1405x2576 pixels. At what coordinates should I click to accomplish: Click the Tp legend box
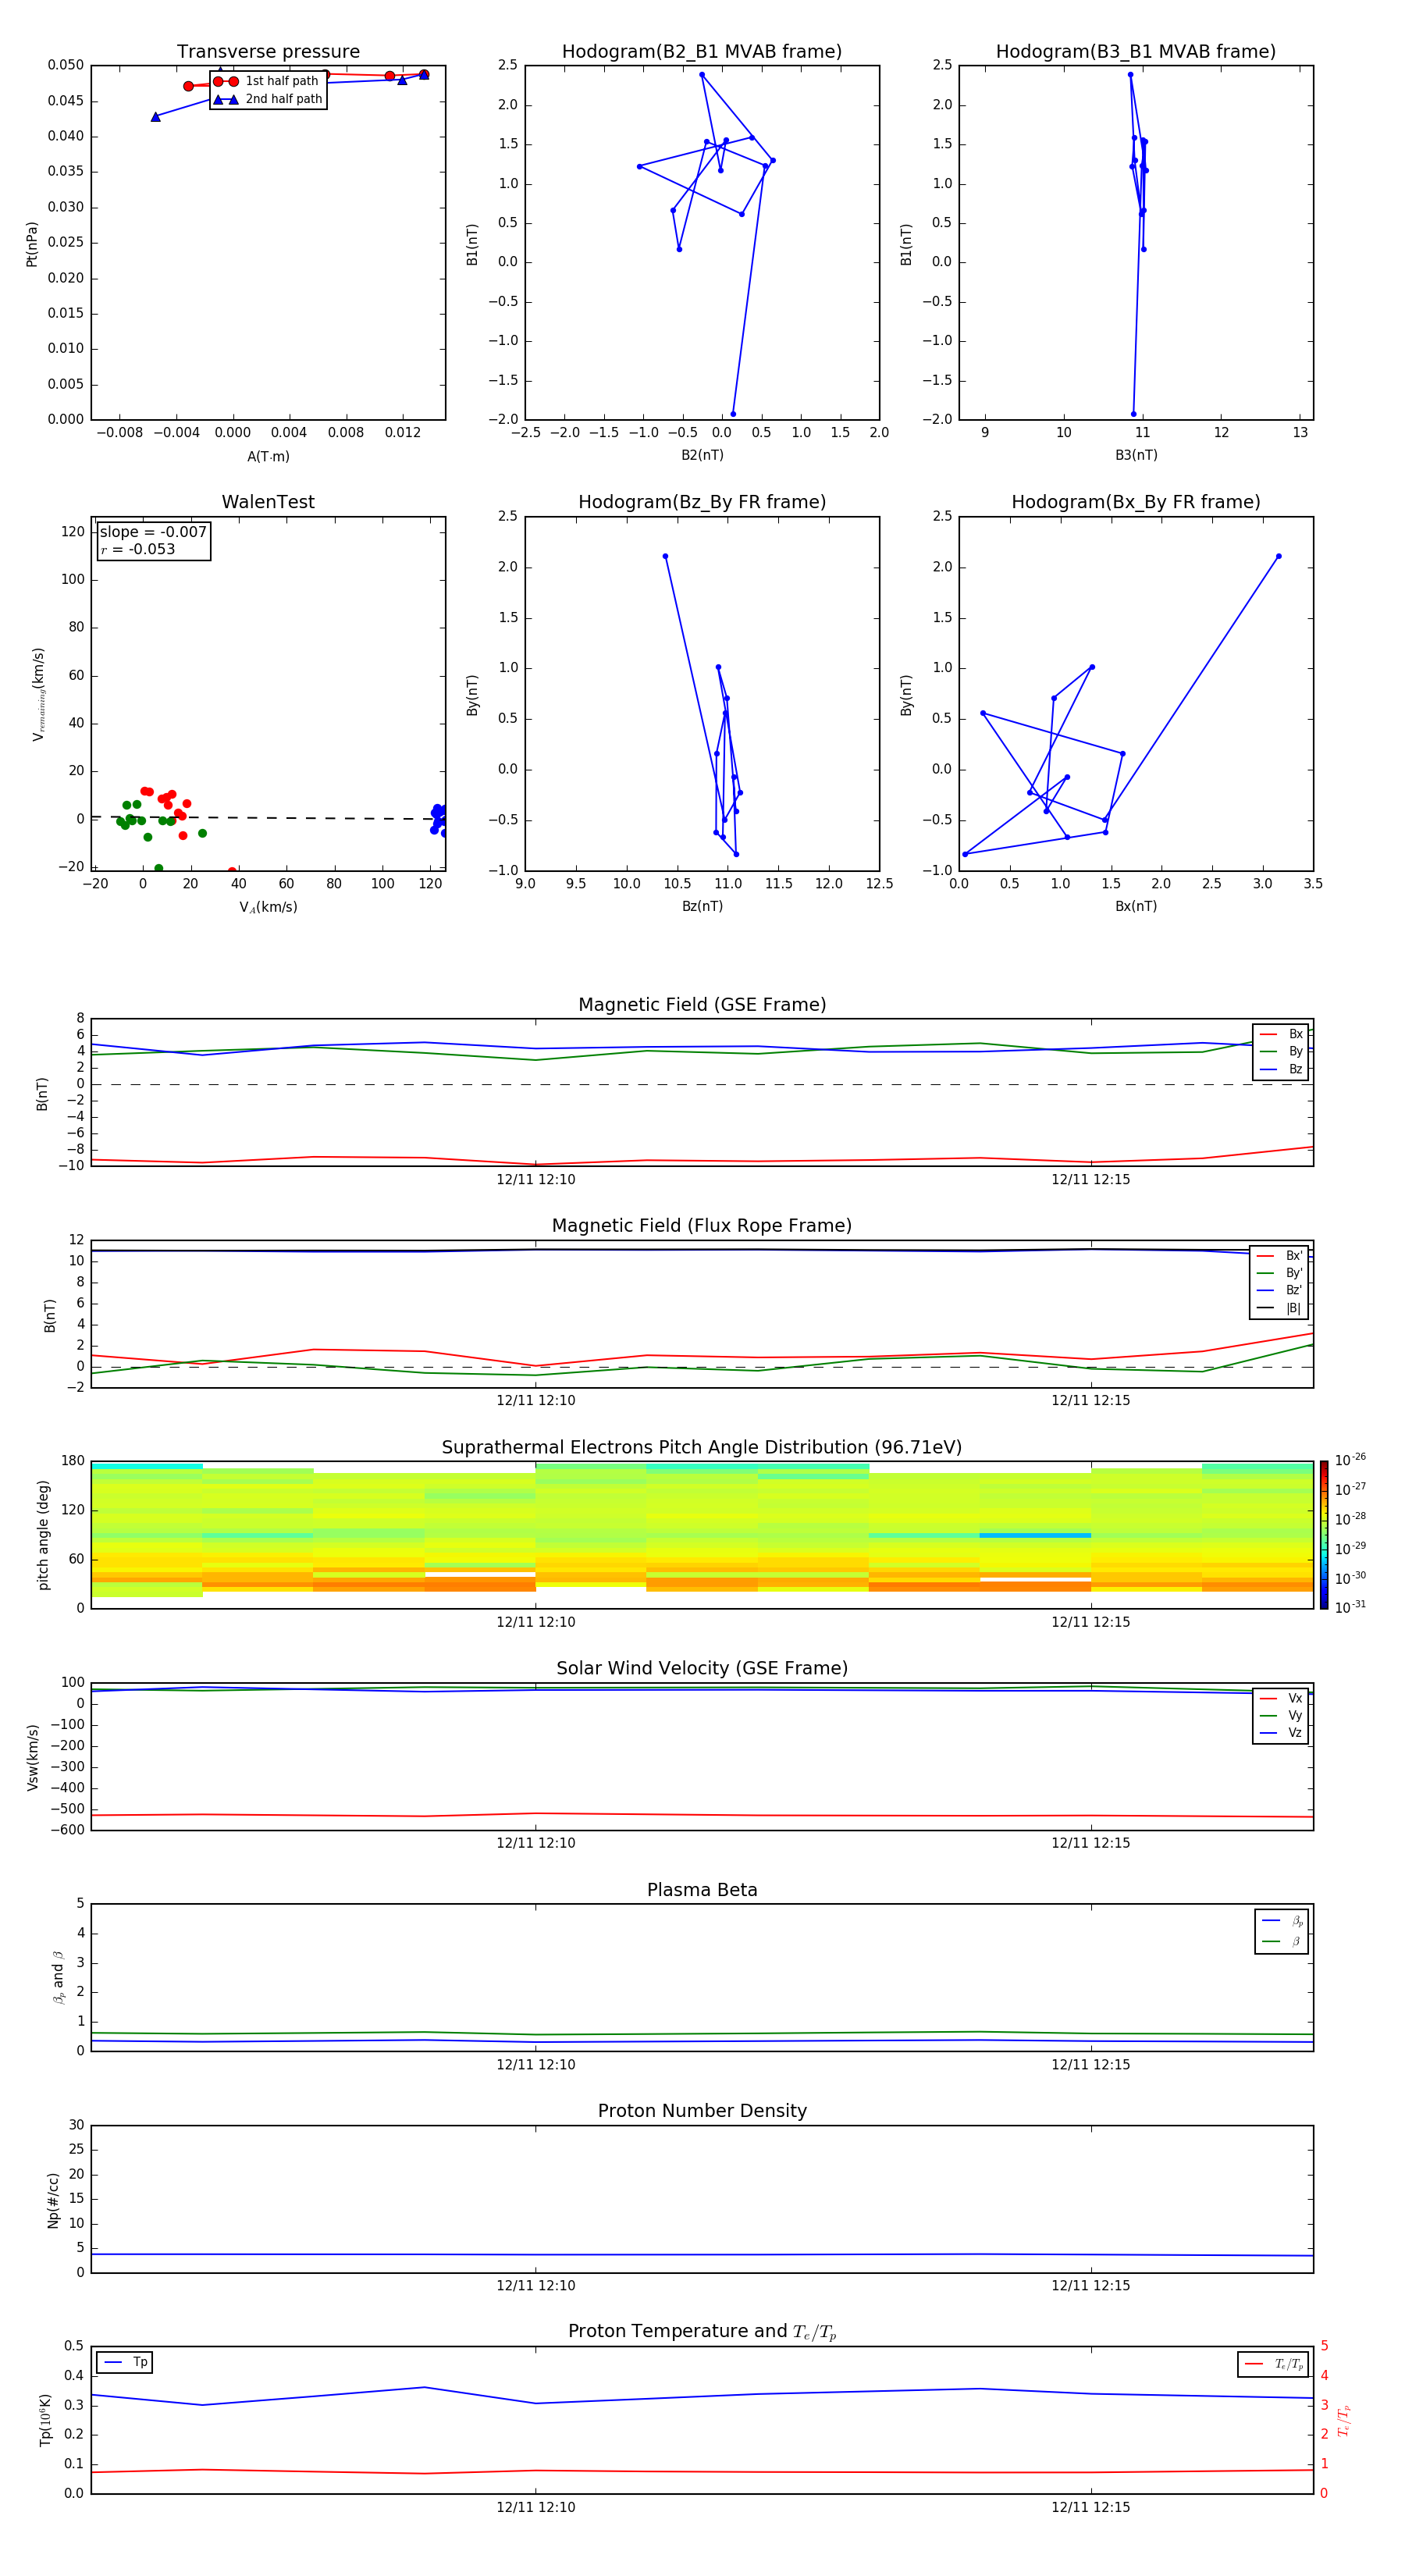pos(124,2362)
